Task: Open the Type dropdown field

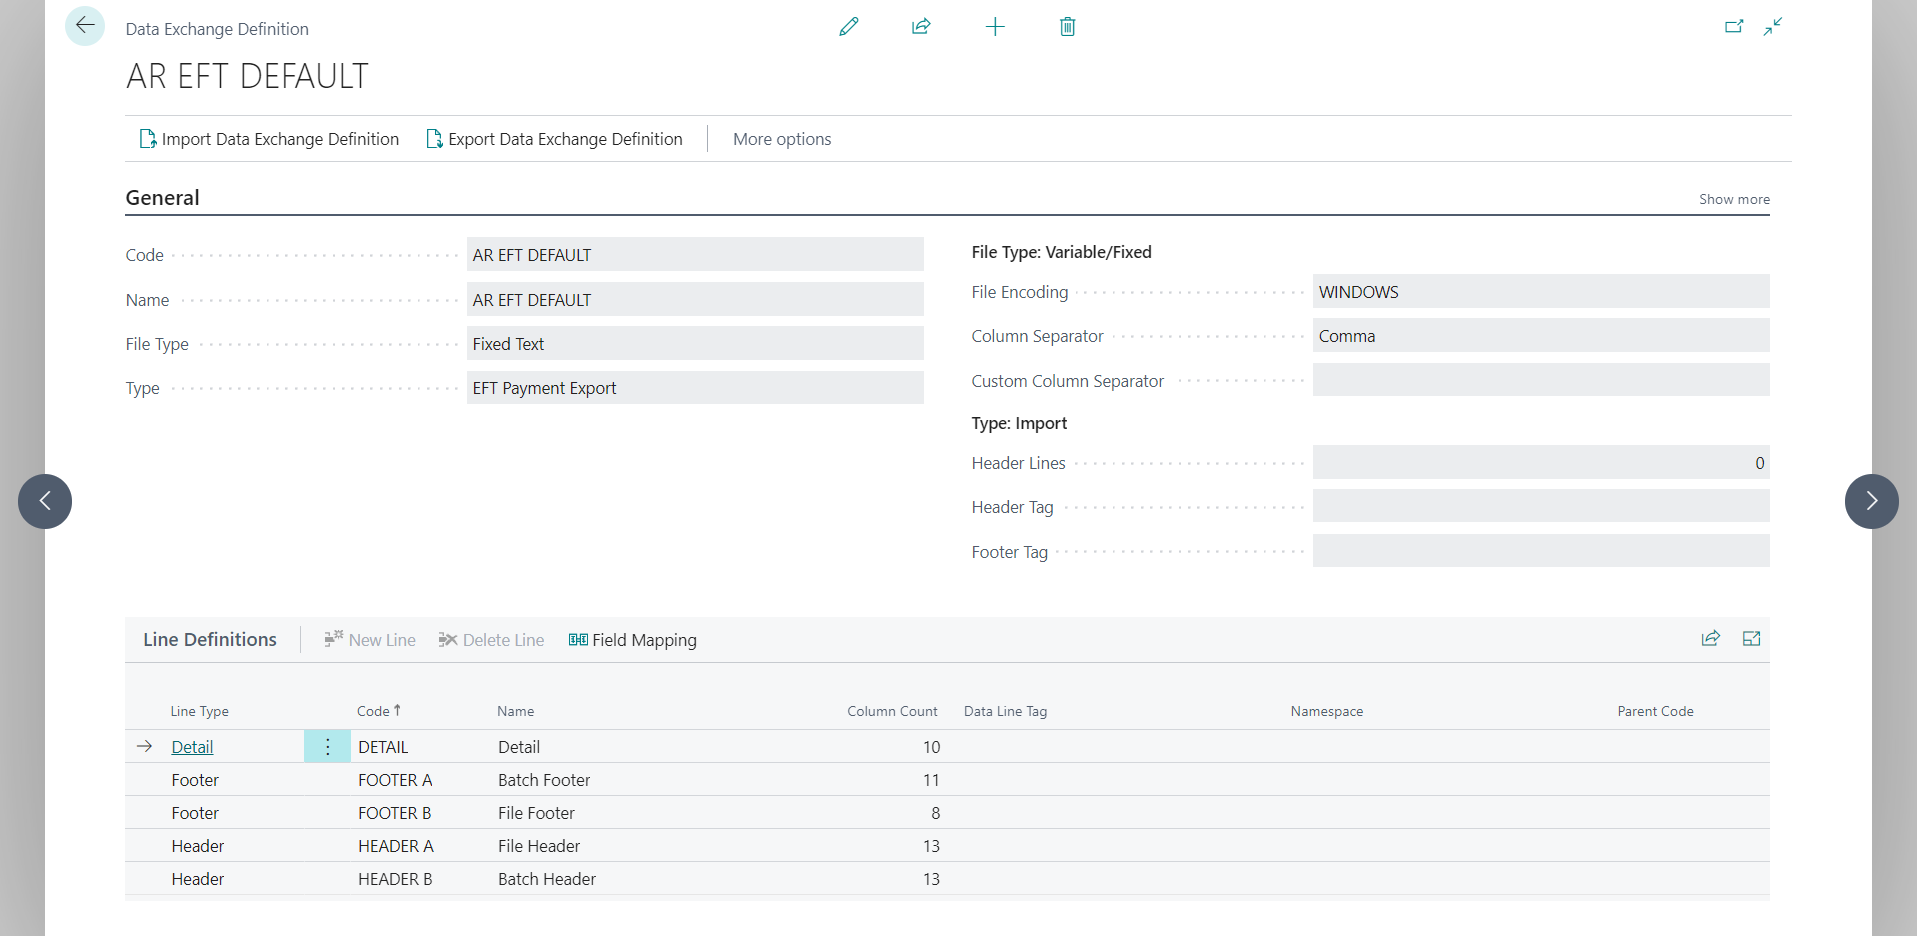Action: pyautogui.click(x=695, y=388)
